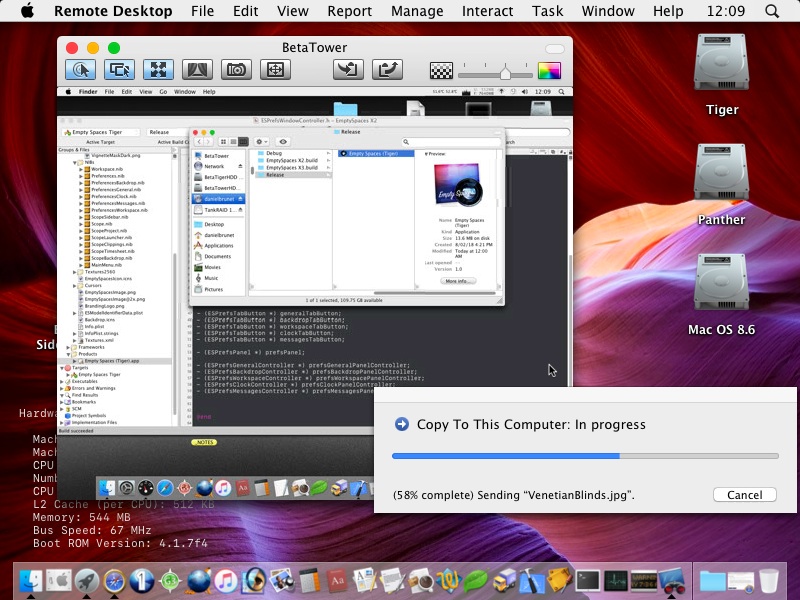Get clipboard contents from remote computer
The height and width of the screenshot is (600, 800).
click(348, 70)
